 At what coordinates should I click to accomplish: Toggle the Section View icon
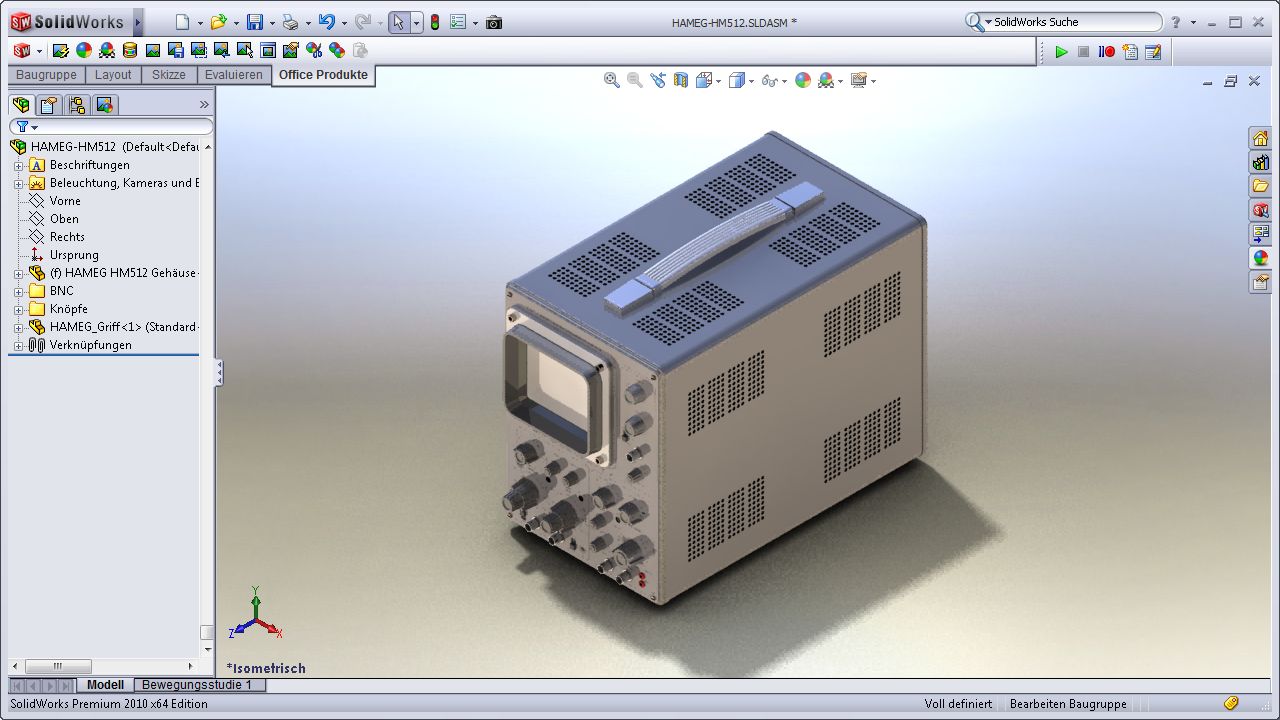pos(681,80)
